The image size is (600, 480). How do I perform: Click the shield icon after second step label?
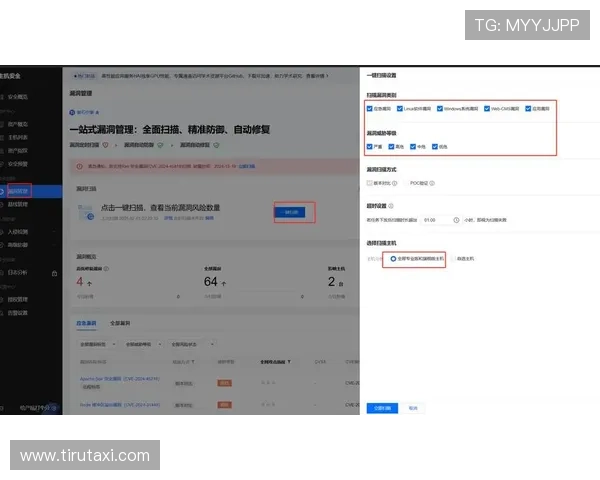160,145
